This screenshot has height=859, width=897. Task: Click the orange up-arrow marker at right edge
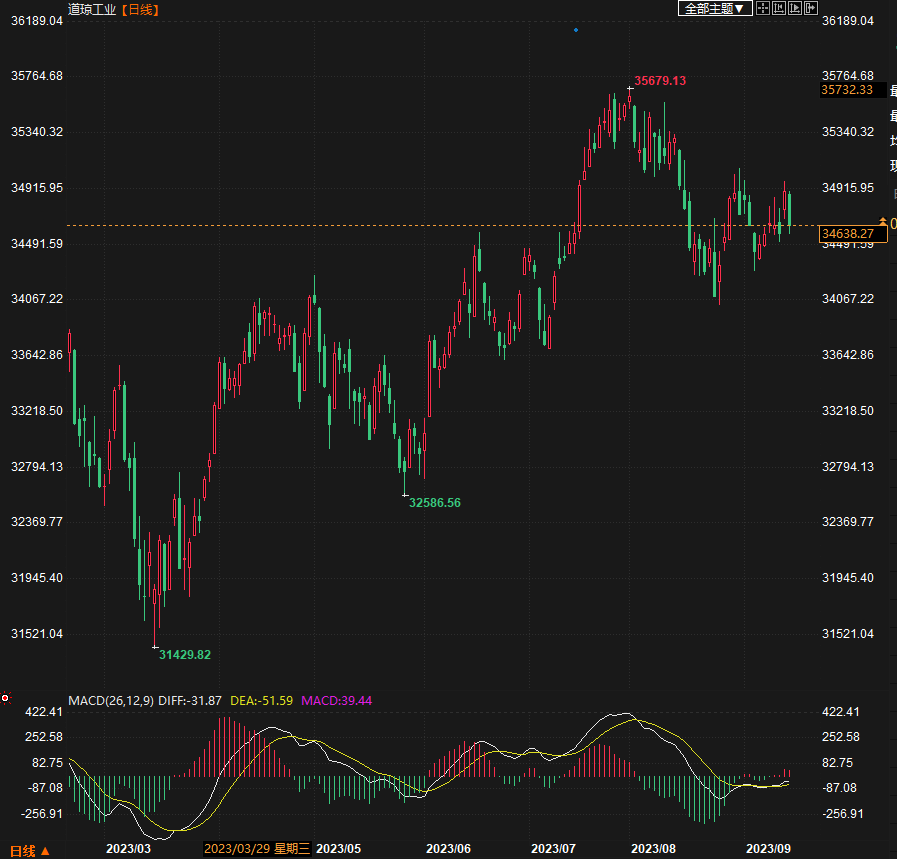(x=882, y=221)
